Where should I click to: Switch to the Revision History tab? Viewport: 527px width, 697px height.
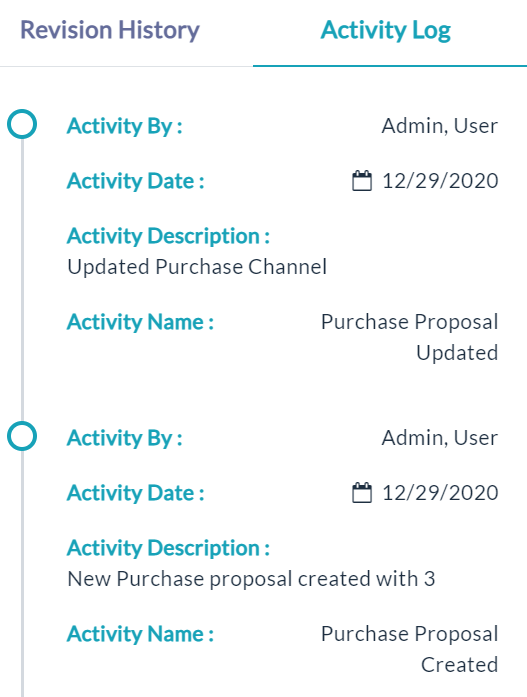click(110, 31)
